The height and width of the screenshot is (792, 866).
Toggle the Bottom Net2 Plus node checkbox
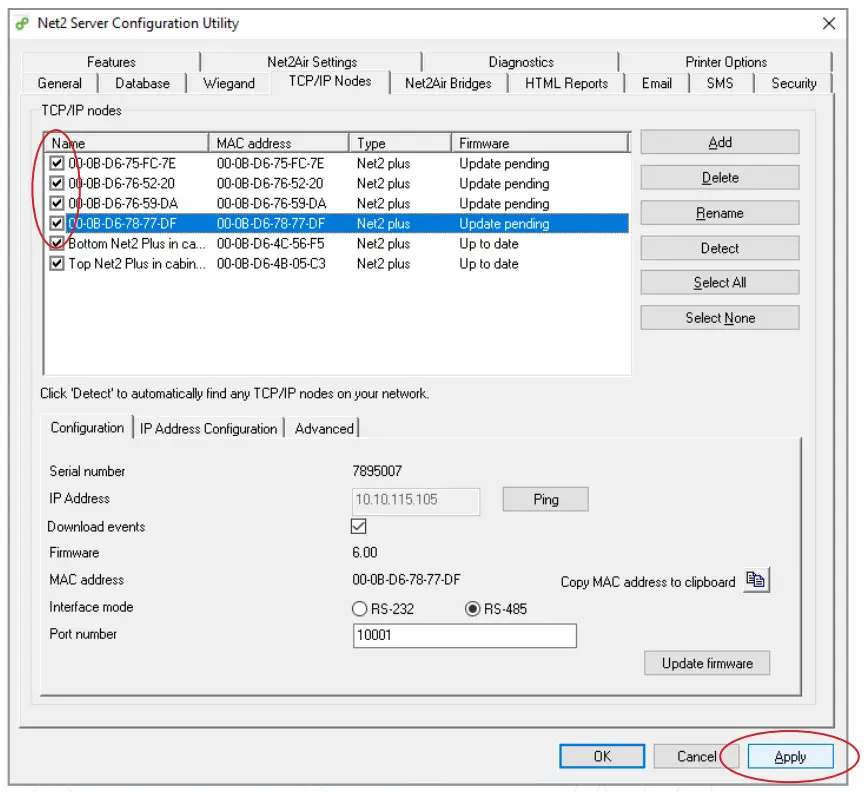(x=56, y=243)
